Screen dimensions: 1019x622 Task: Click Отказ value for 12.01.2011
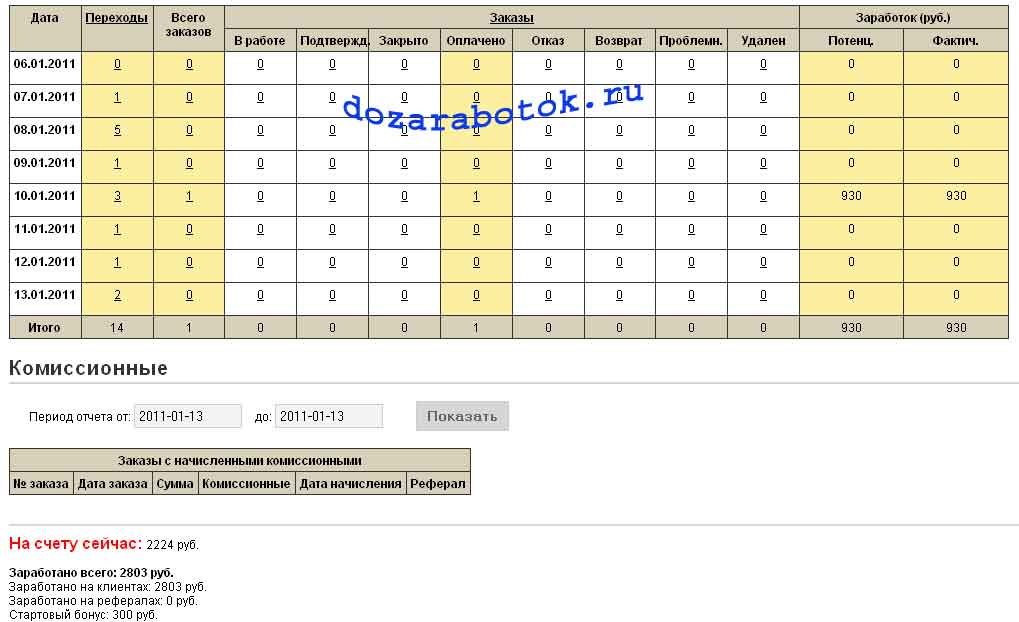click(x=548, y=262)
